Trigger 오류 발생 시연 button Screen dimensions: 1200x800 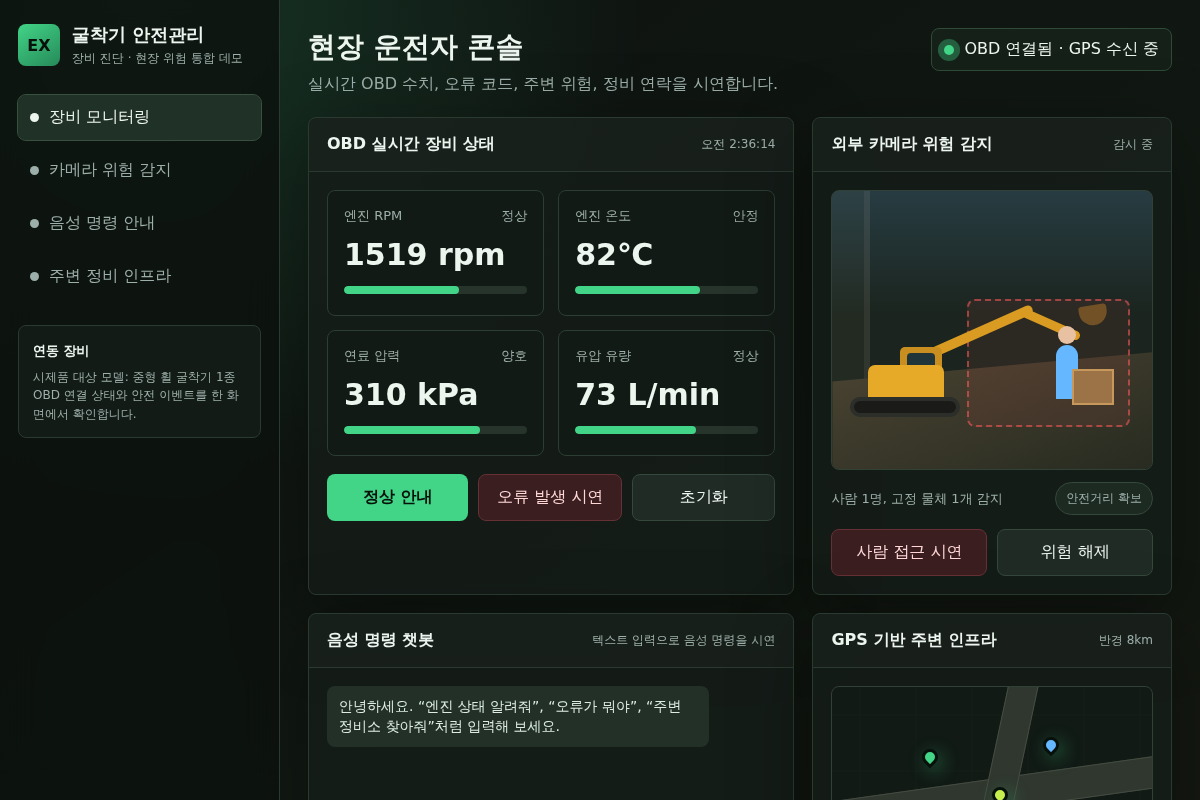[x=550, y=497]
